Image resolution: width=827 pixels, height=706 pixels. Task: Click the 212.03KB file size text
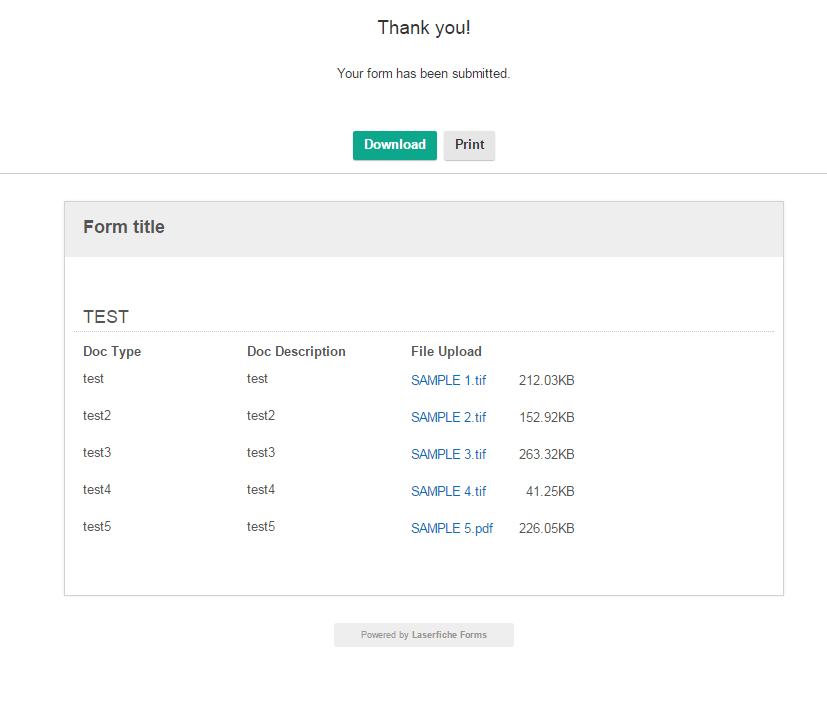tap(546, 381)
